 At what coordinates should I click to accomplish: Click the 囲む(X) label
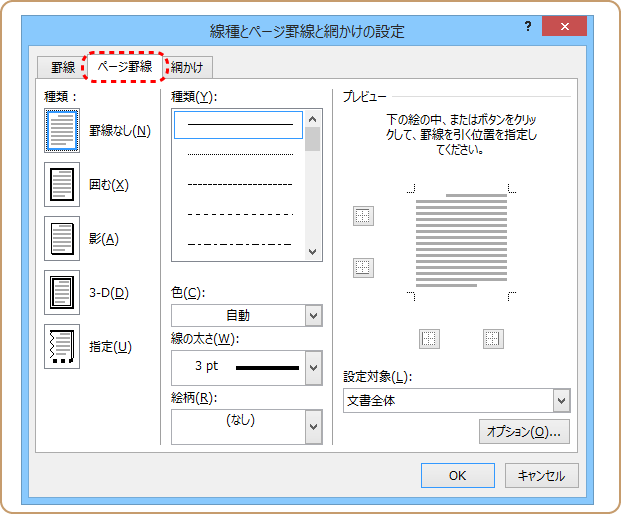click(x=109, y=185)
